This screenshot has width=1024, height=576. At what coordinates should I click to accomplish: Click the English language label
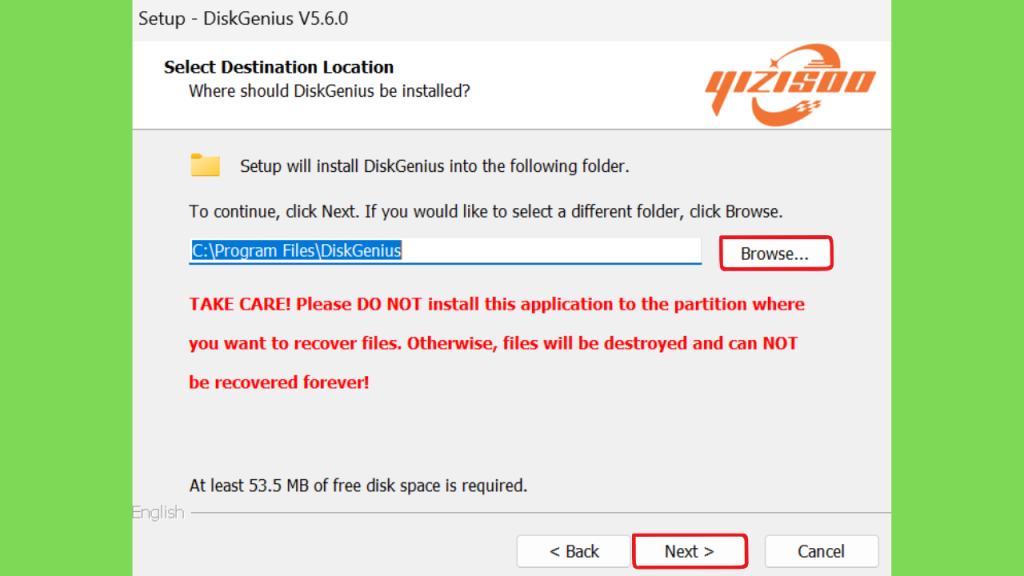tap(159, 513)
